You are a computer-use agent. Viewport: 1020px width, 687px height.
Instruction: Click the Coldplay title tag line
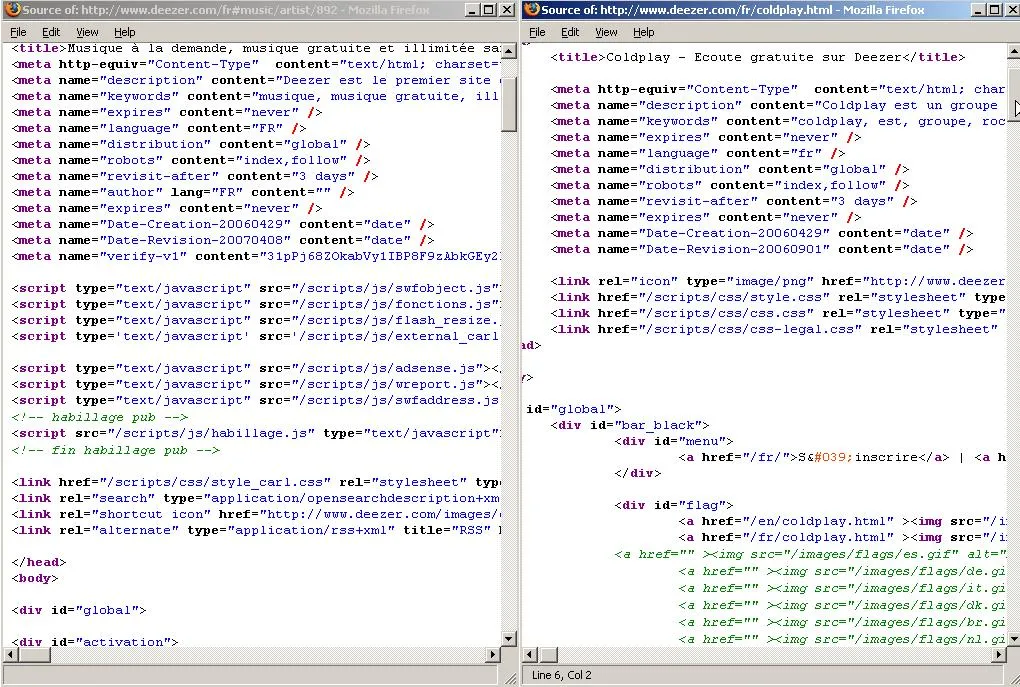pyautogui.click(x=758, y=57)
